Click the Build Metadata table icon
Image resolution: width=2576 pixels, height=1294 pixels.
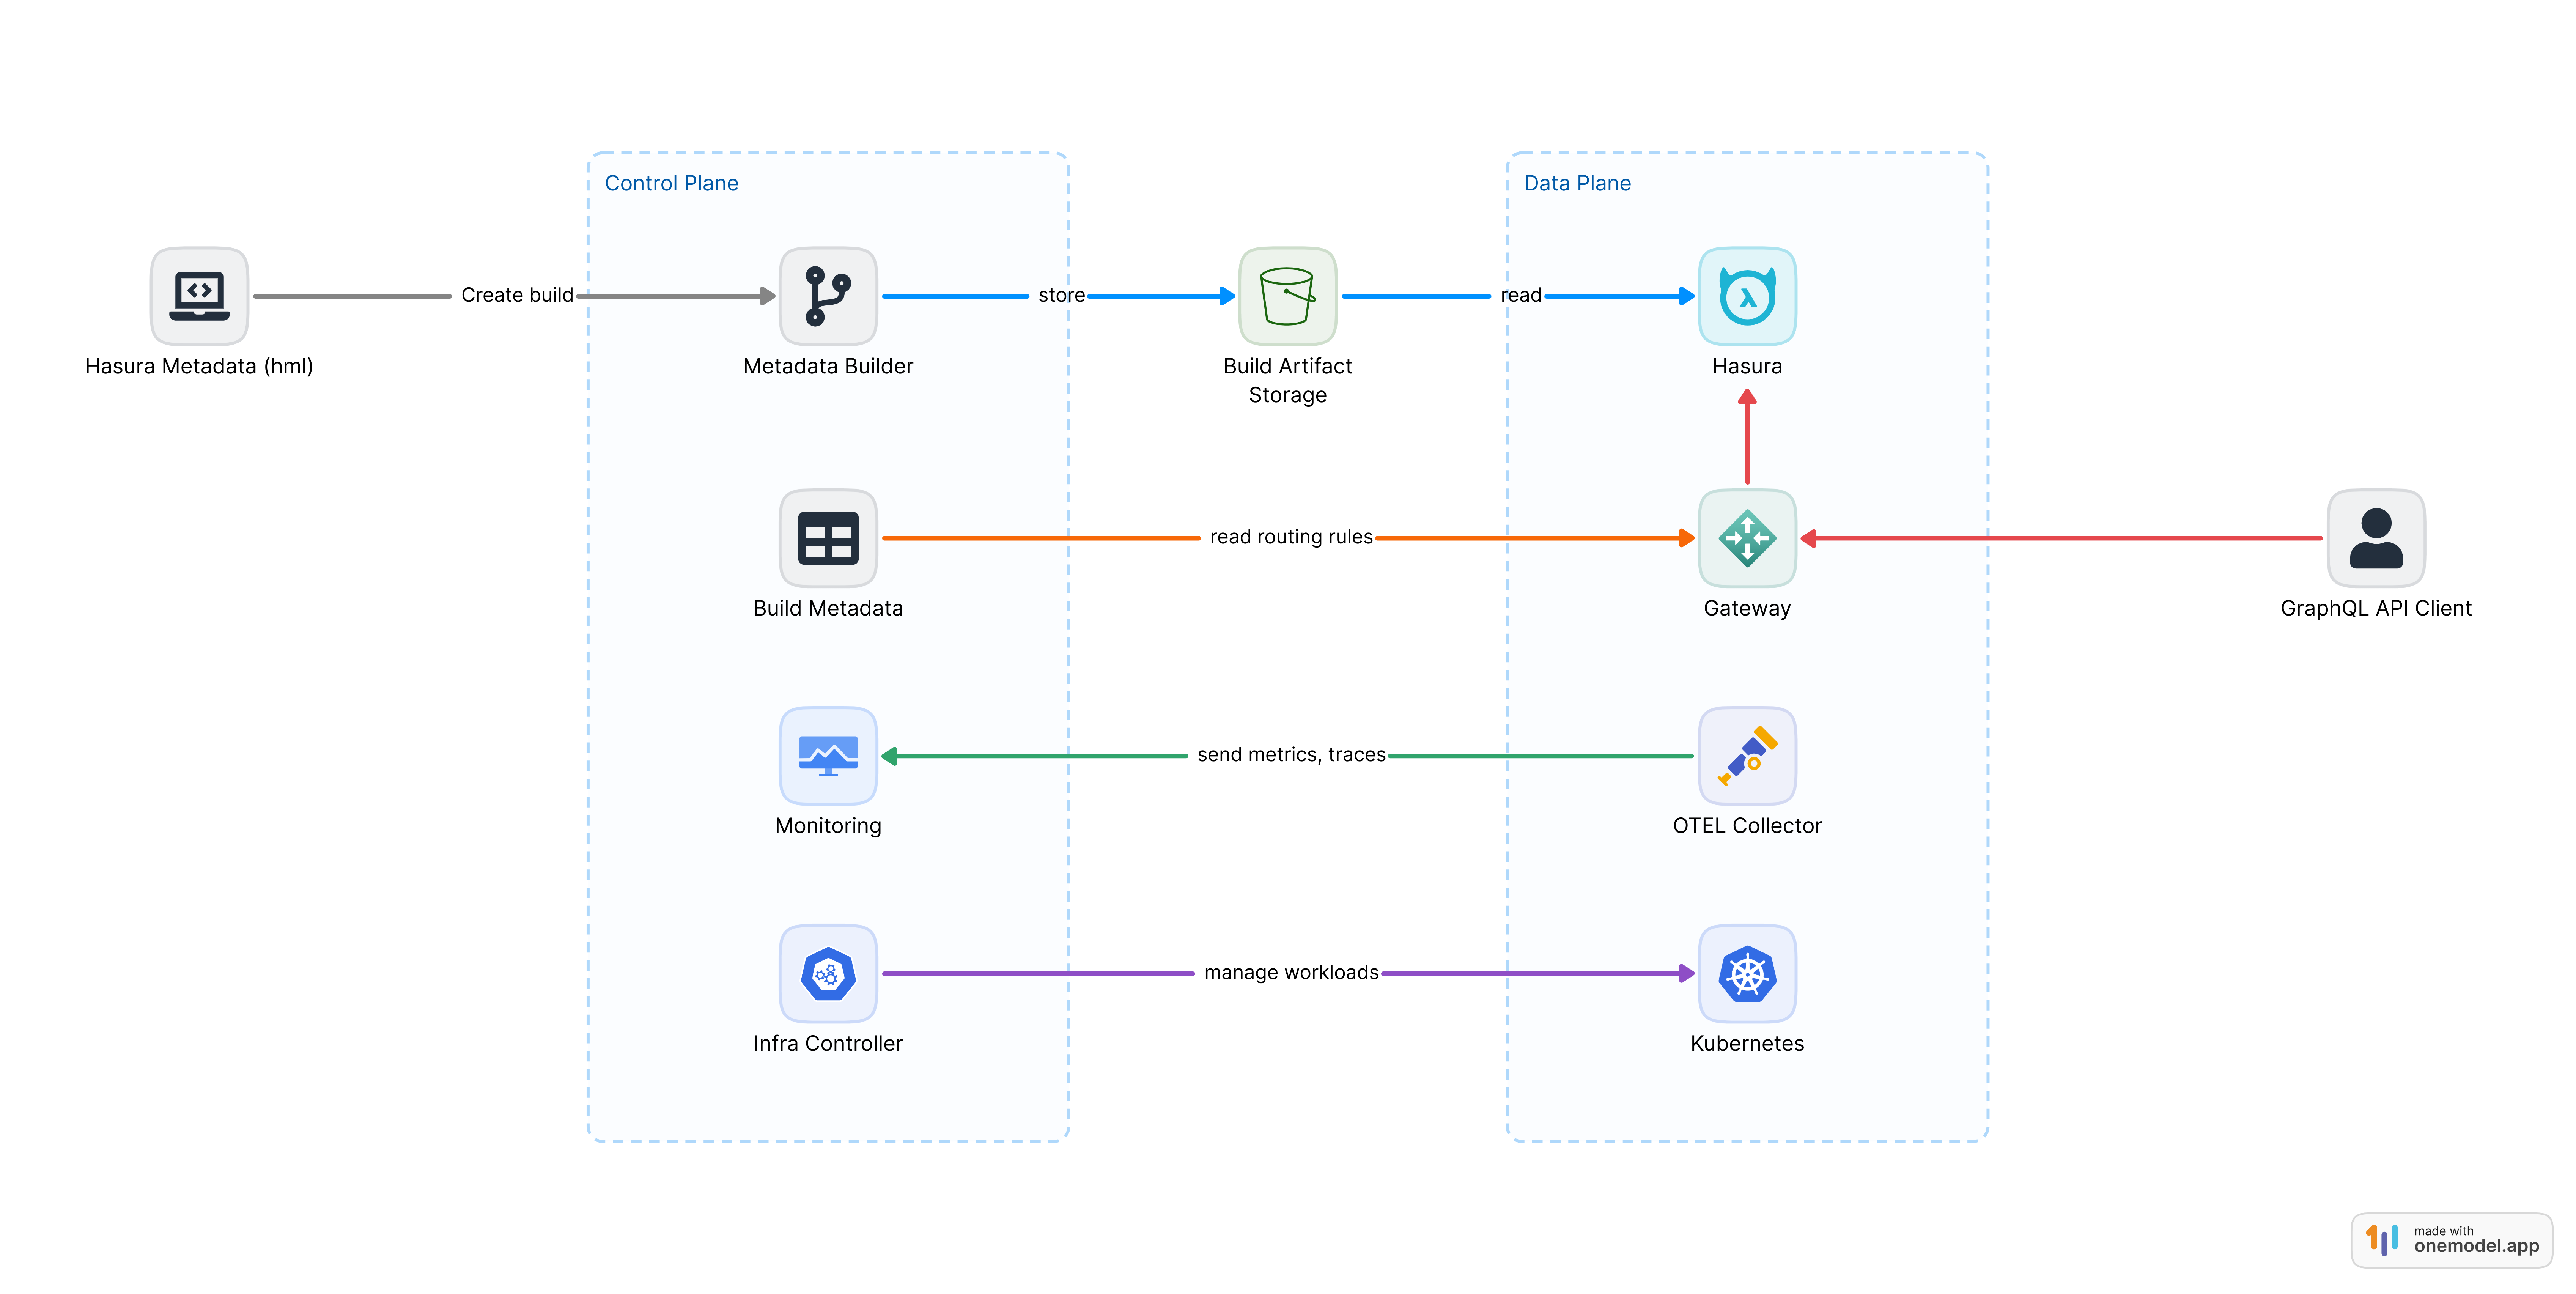(x=828, y=538)
